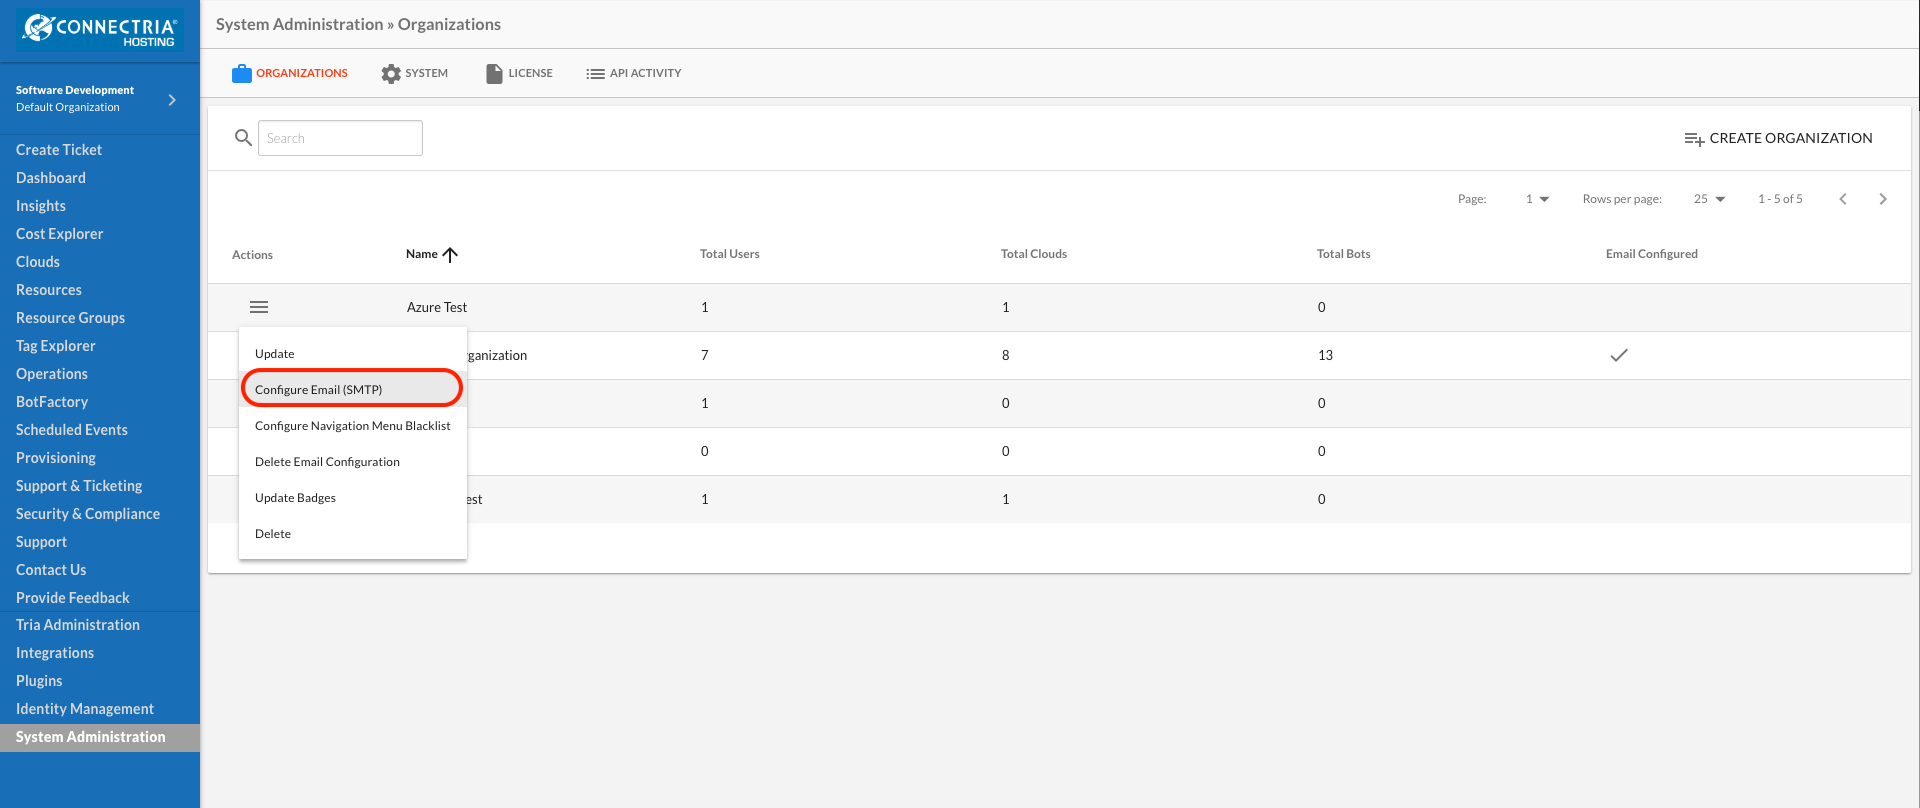Select Delete from the actions menu
The height and width of the screenshot is (808, 1920).
coord(353,534)
